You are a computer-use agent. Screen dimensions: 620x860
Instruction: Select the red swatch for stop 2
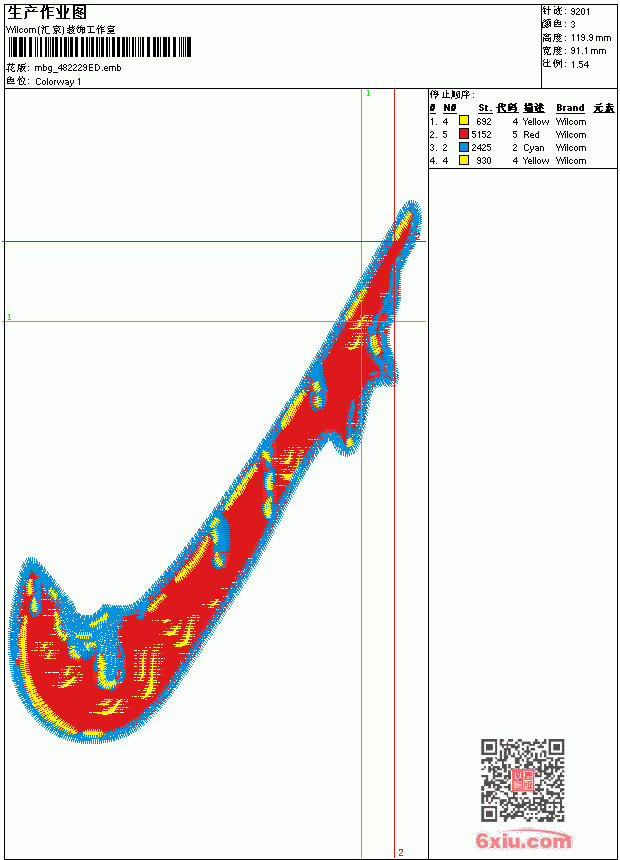coord(464,134)
